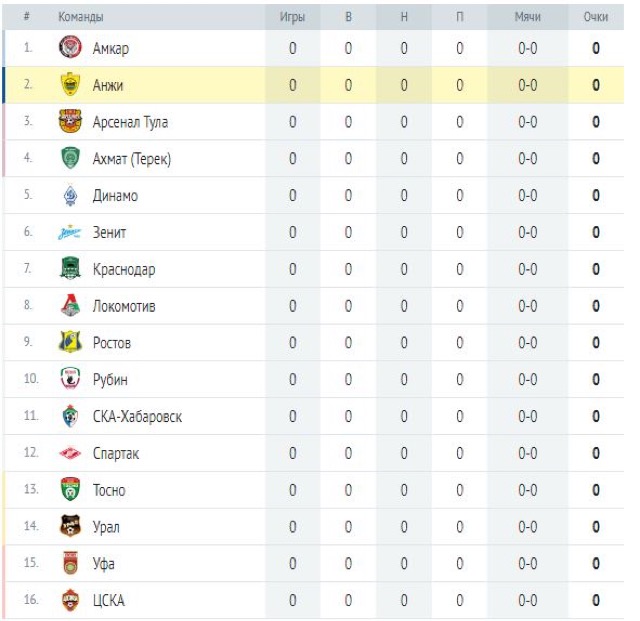Viewport: 640px width, 621px height.
Task: Sort table by Очки column header
Action: pos(595,18)
